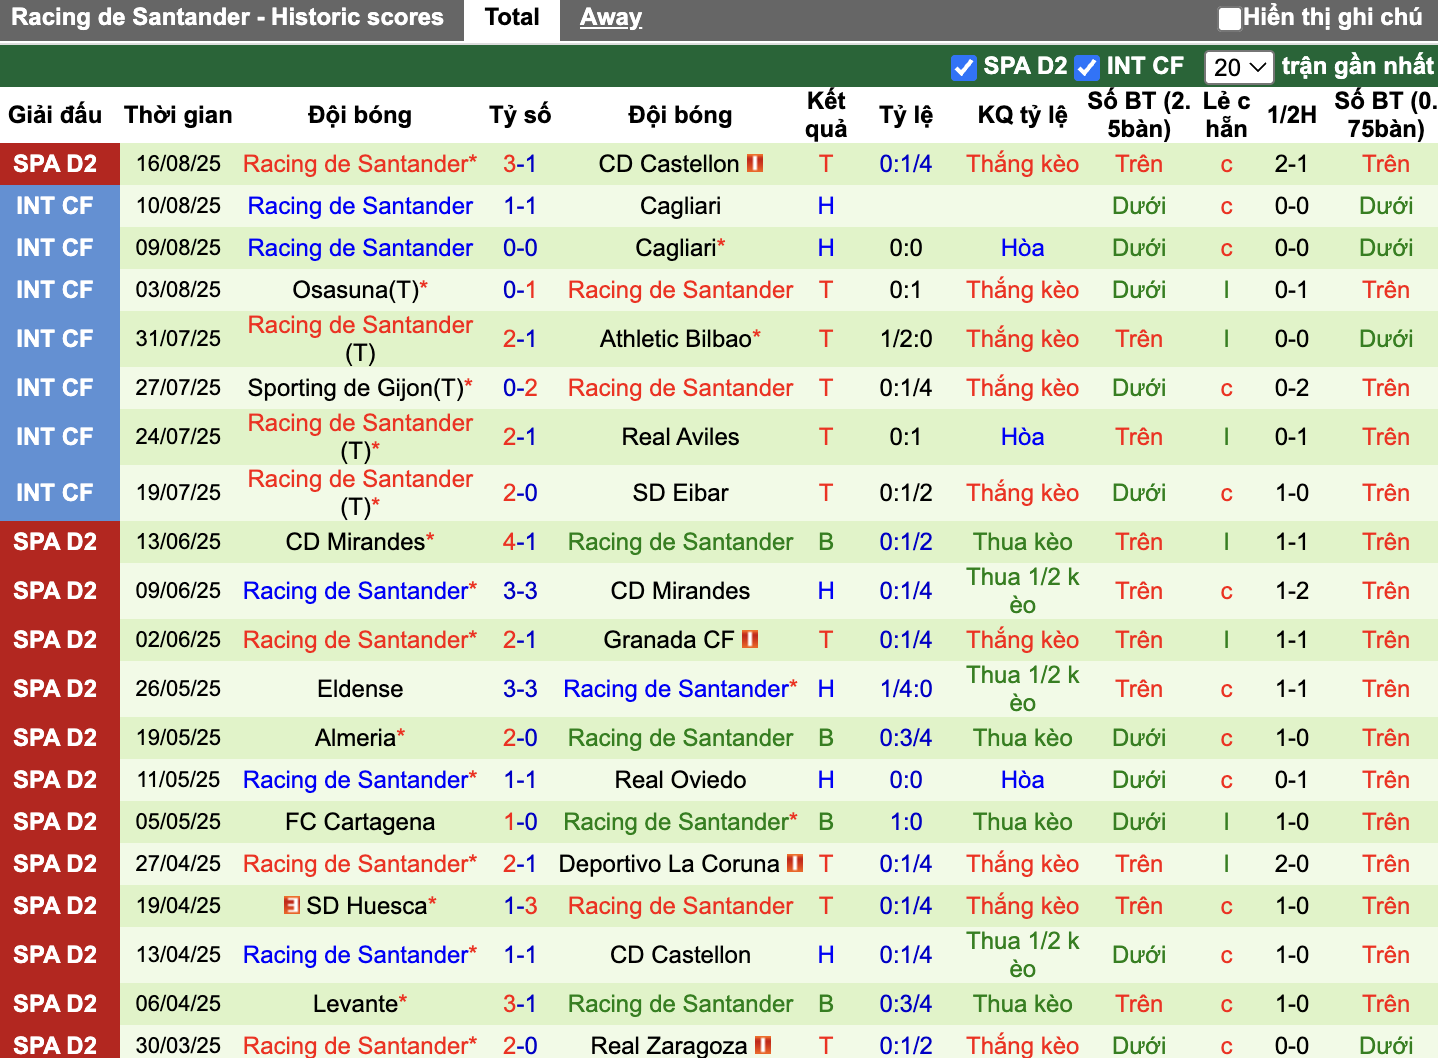The width and height of the screenshot is (1438, 1058).
Task: Toggle the Hiển thị ghi chú checkbox
Action: [x=1229, y=18]
